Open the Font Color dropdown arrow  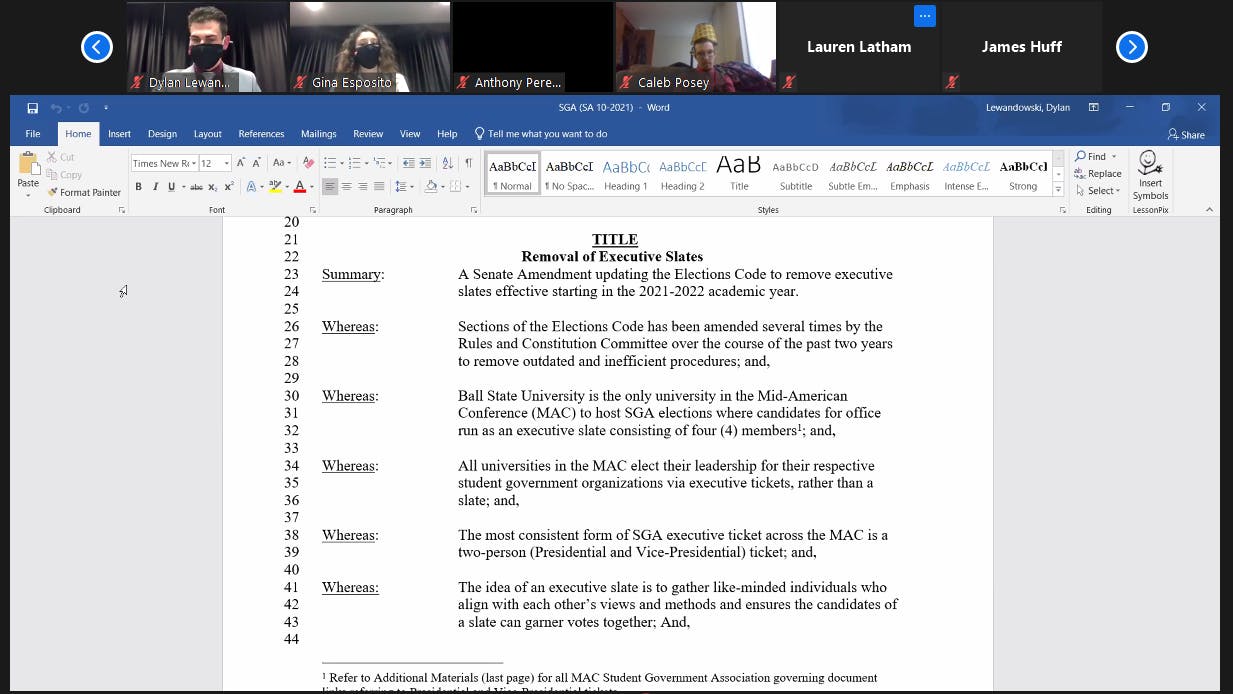[x=312, y=186]
